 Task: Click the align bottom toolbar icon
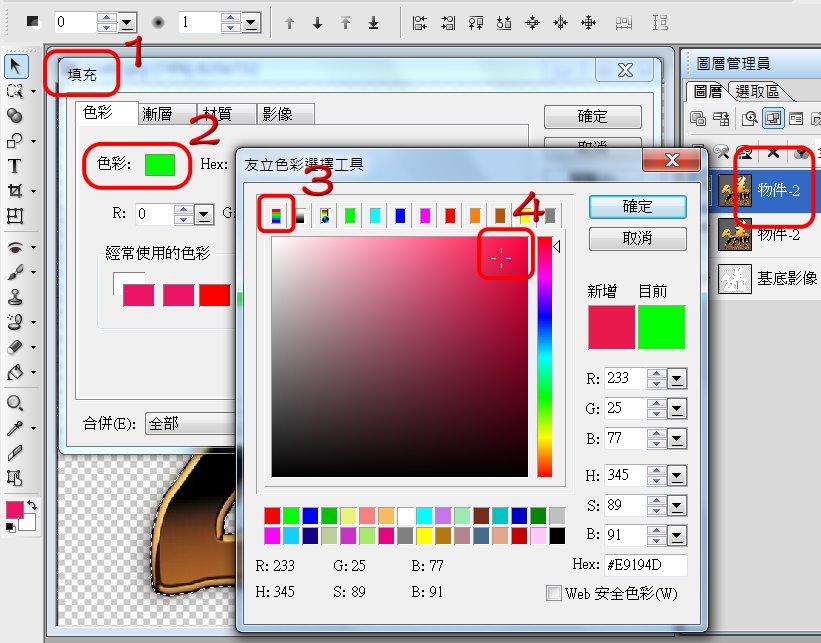(x=504, y=23)
